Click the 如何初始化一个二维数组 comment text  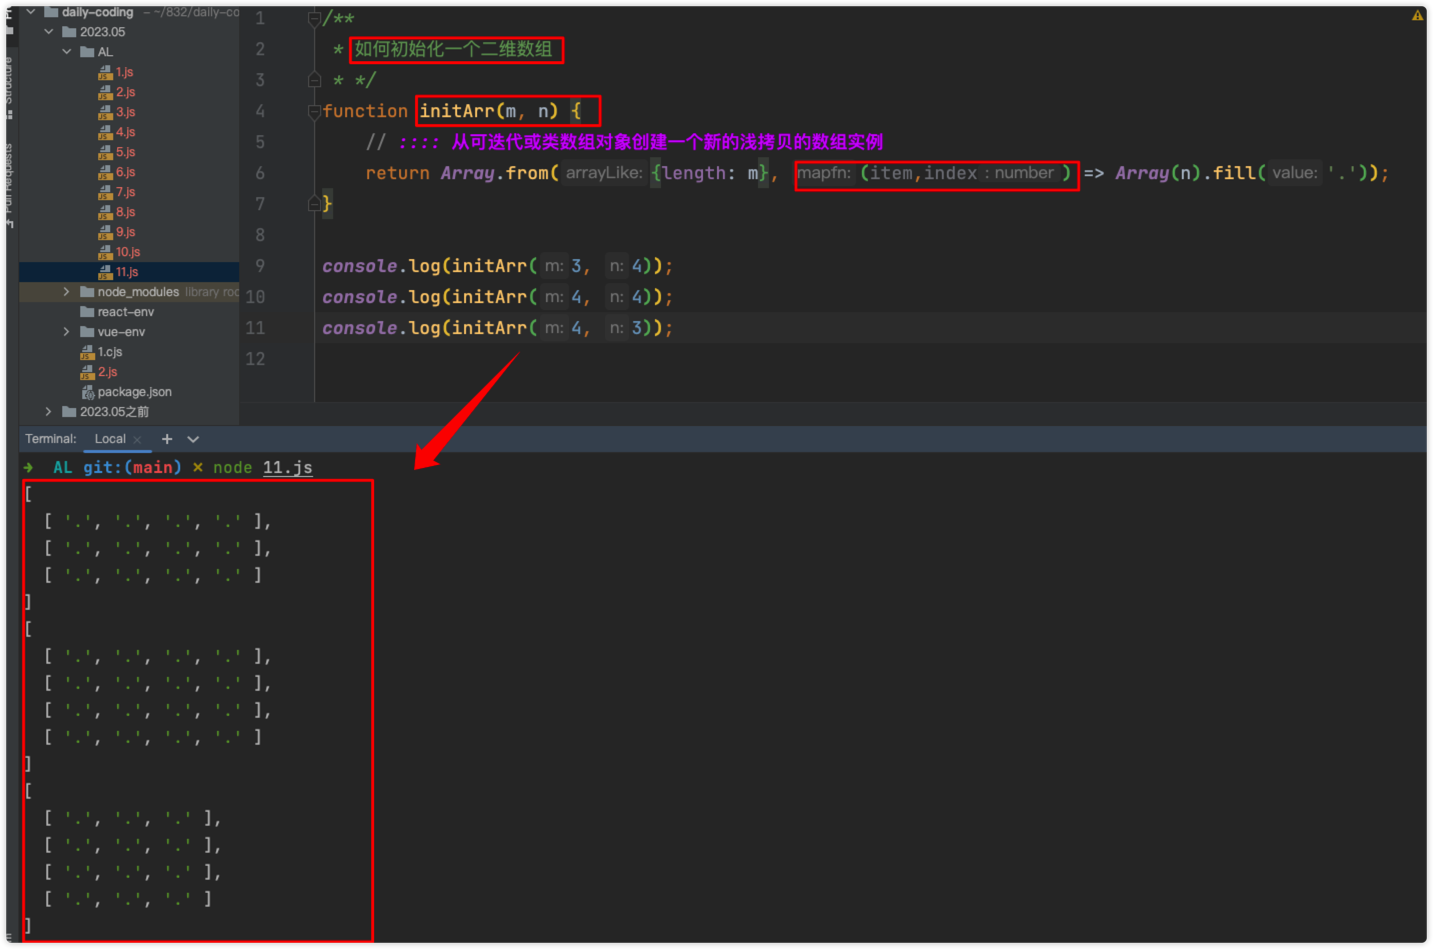[x=453, y=49]
